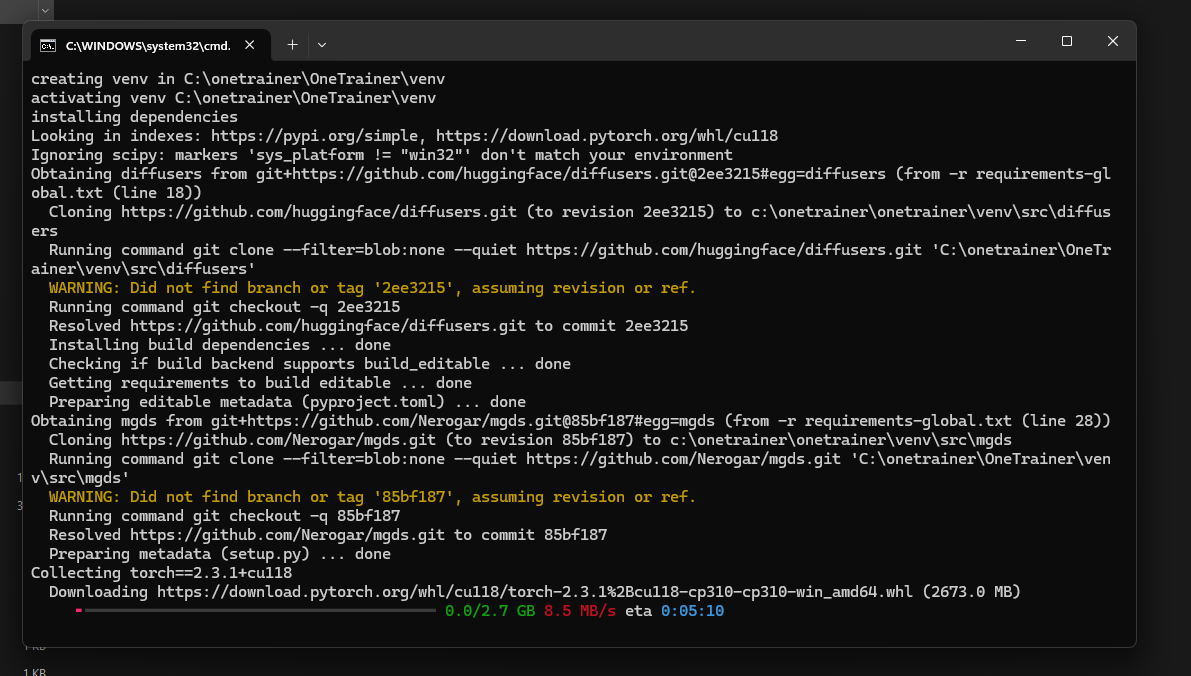1191x676 pixels.
Task: Close the cmd terminal tab
Action: pos(250,45)
